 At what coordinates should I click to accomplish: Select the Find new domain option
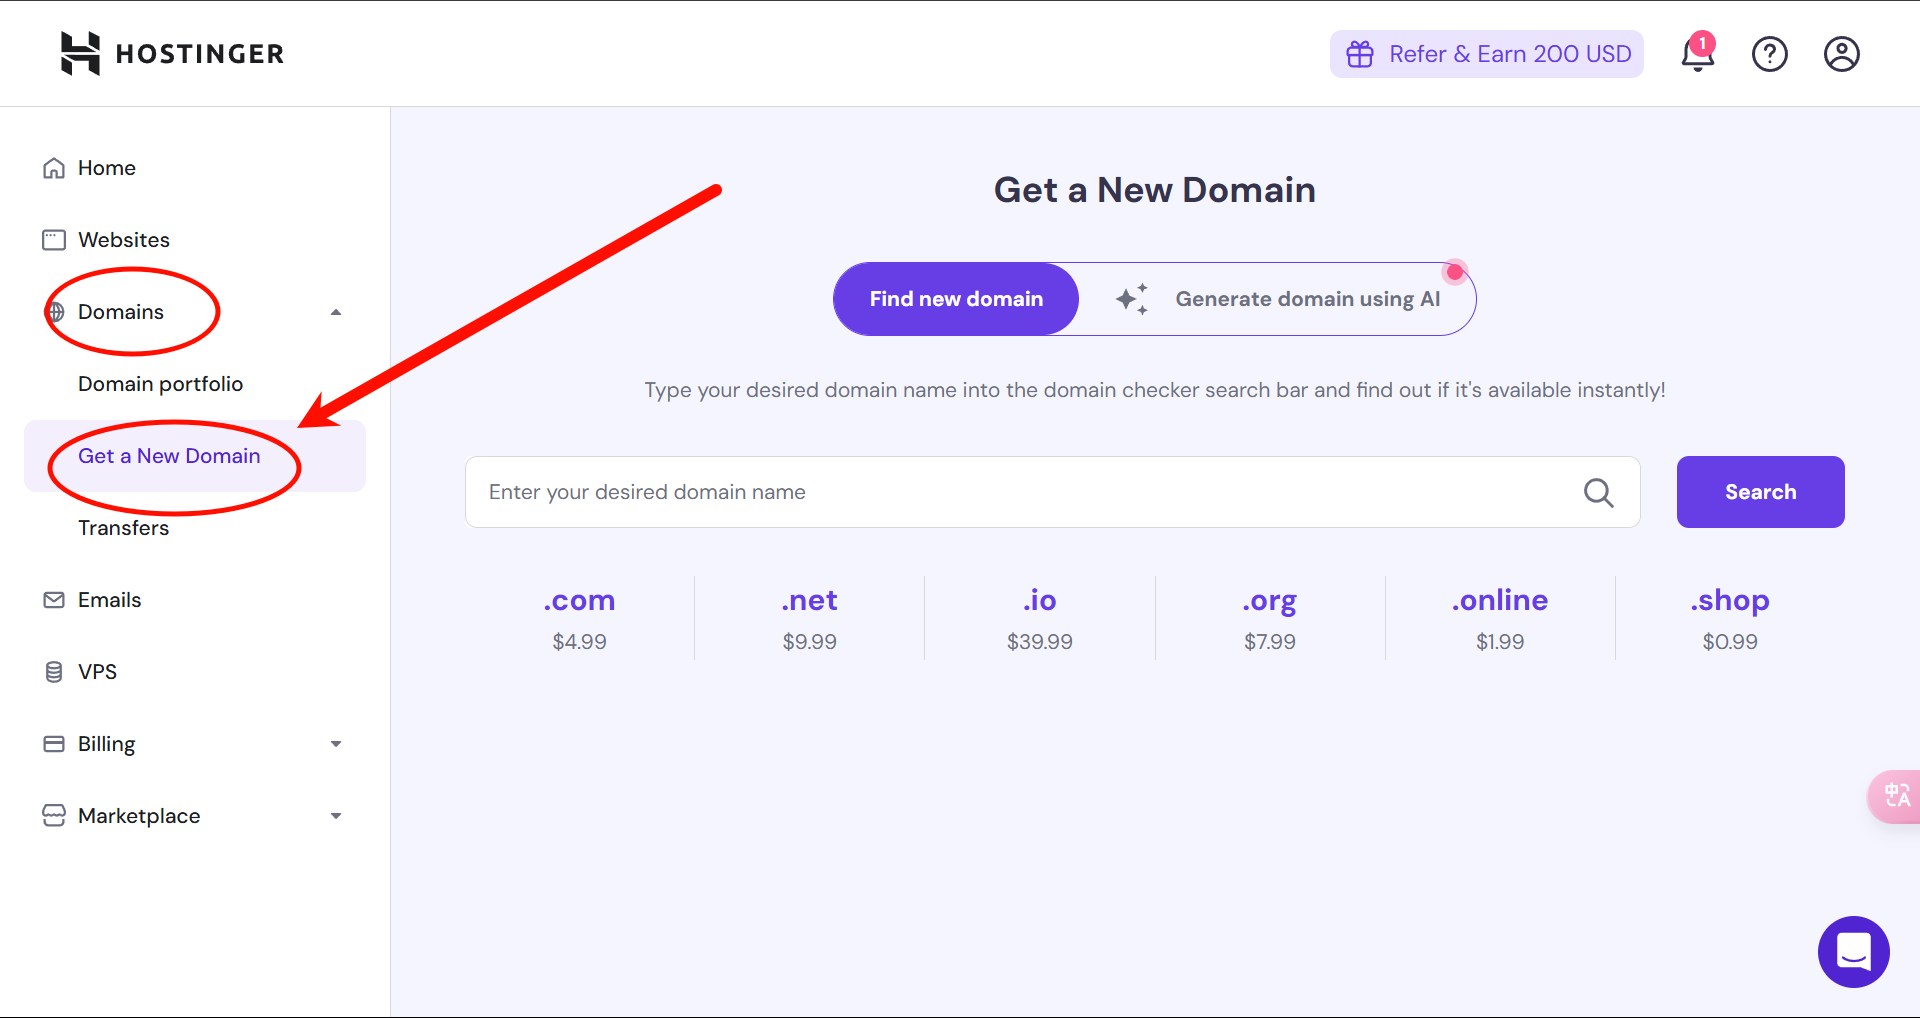(956, 299)
